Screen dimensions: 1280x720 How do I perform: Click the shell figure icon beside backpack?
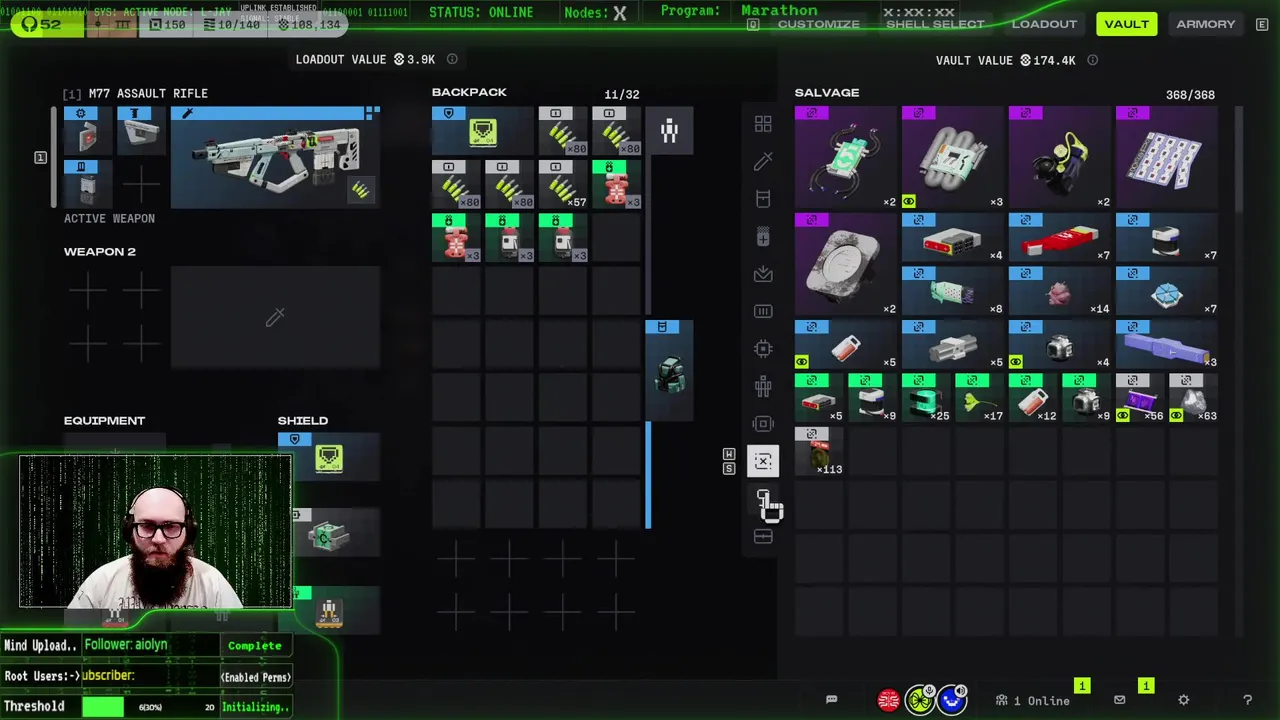click(669, 130)
